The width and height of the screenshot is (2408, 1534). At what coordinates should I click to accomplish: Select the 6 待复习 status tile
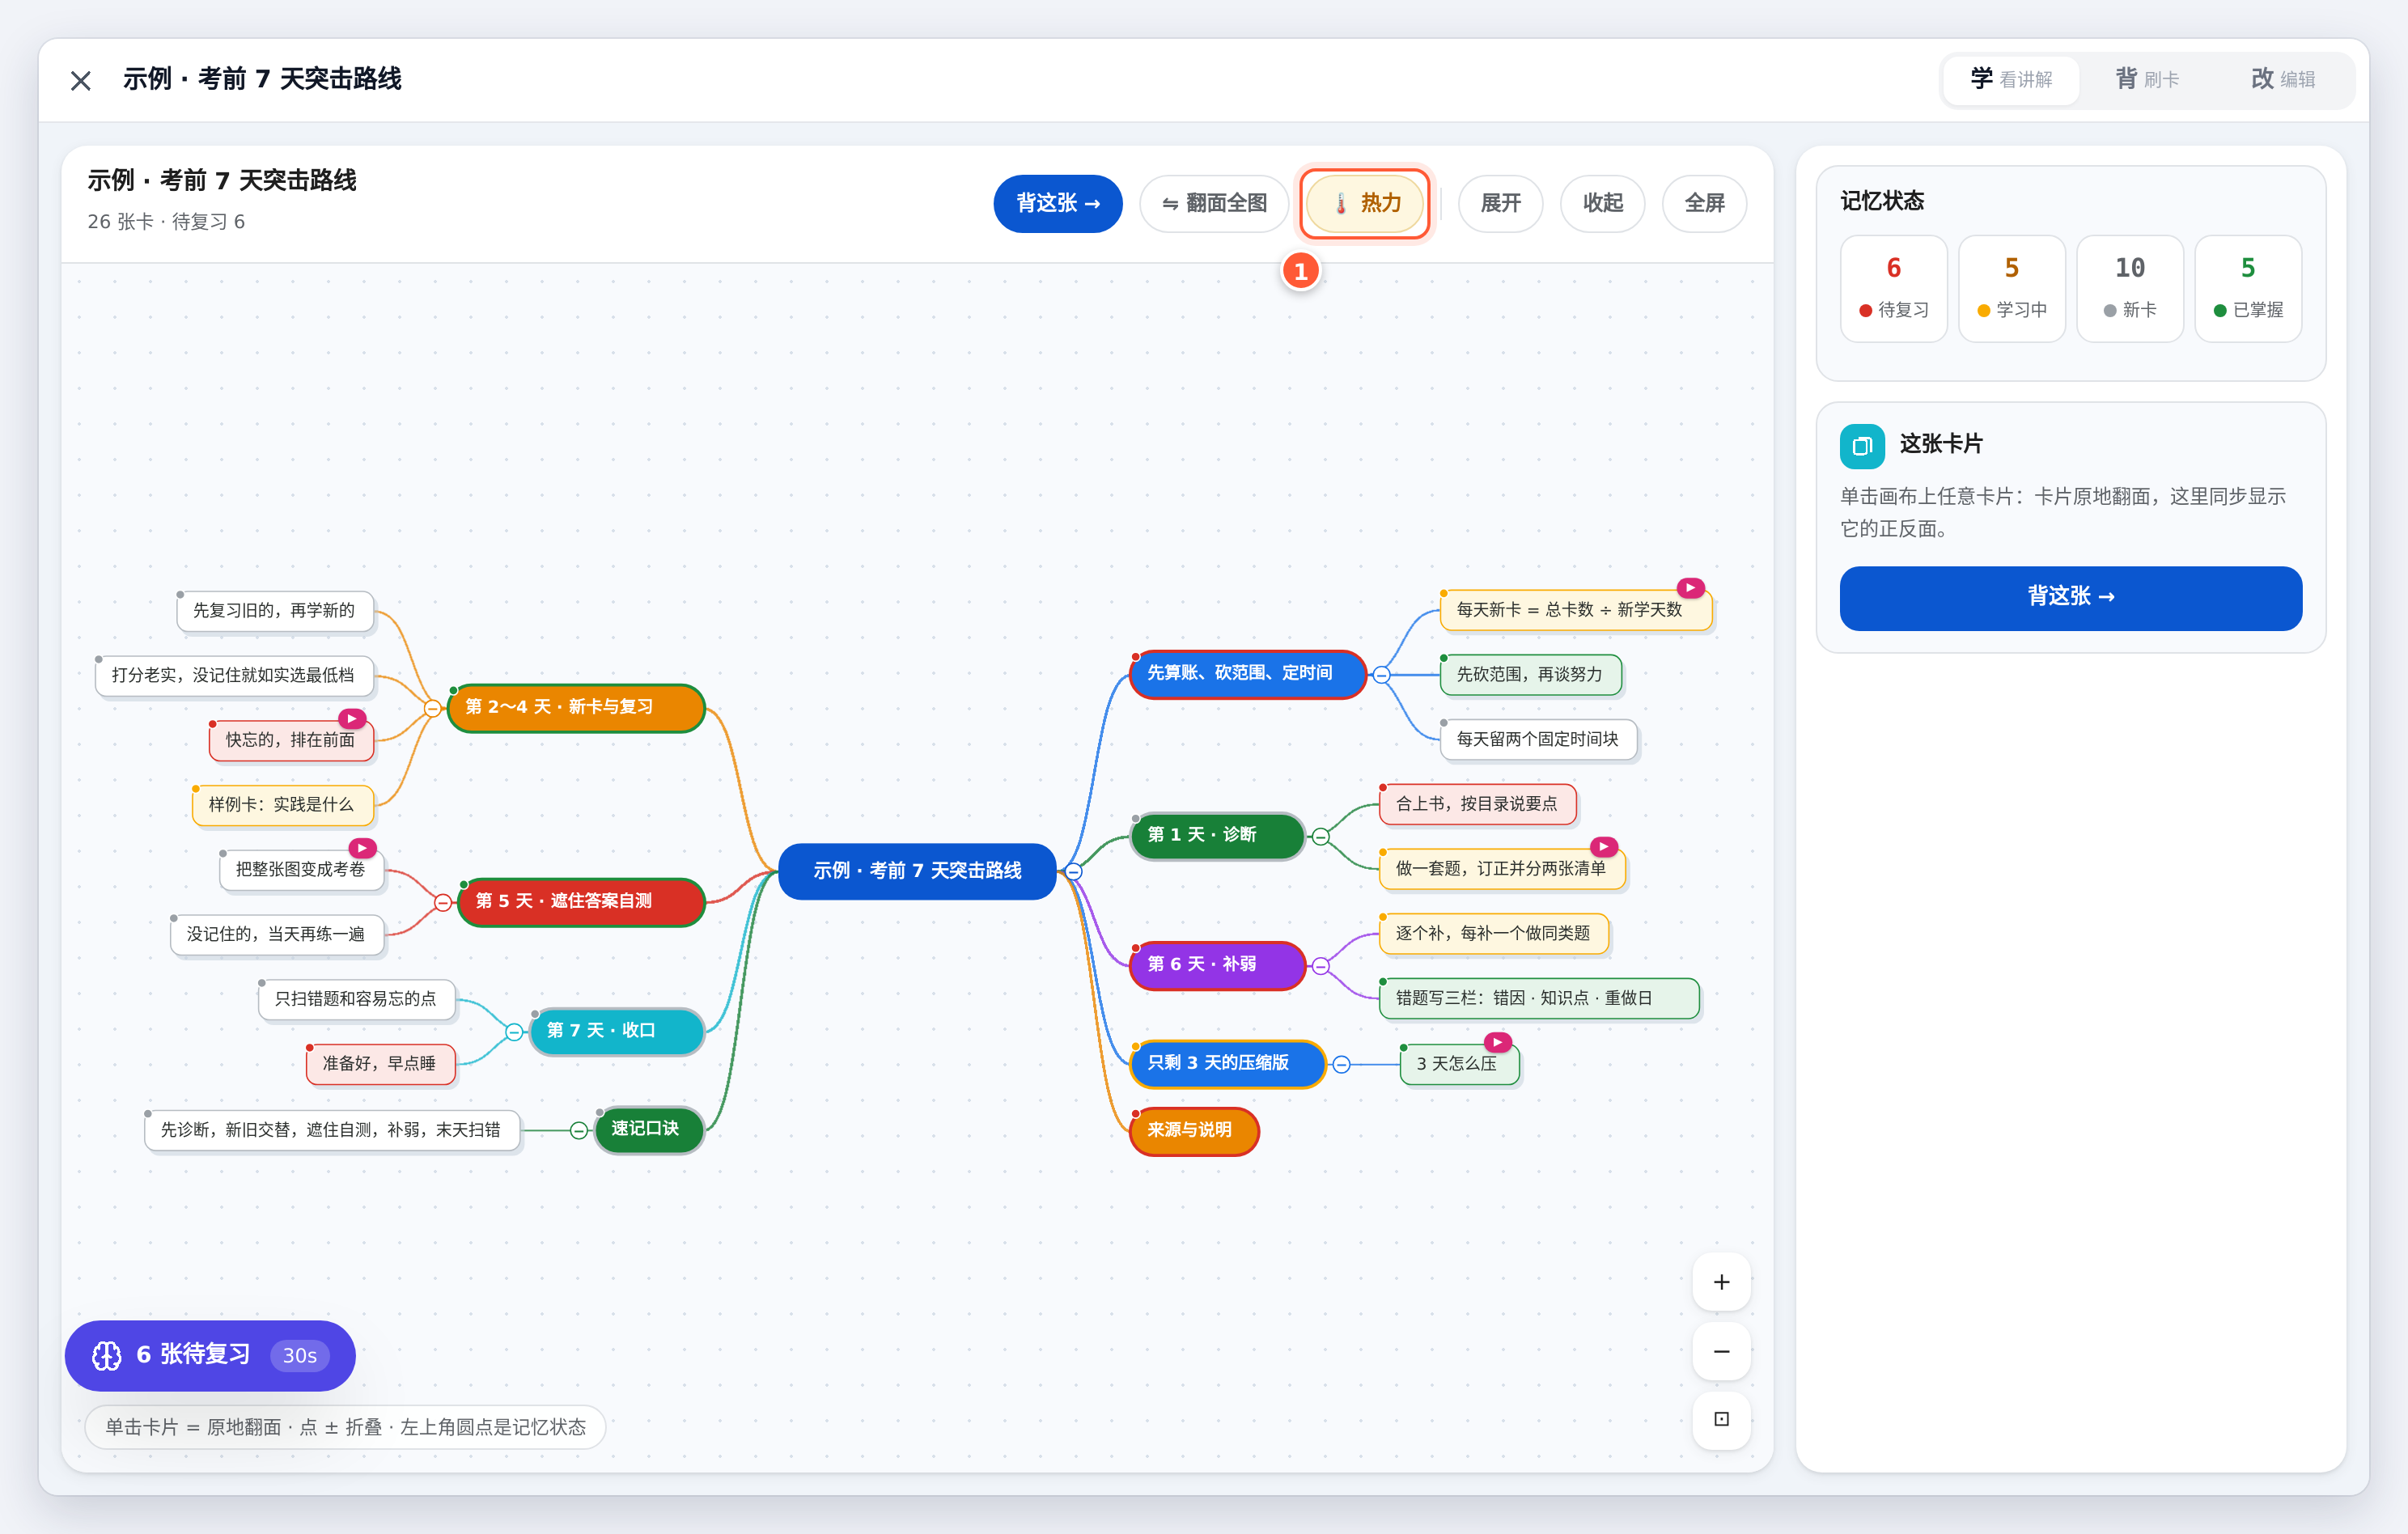point(1893,289)
